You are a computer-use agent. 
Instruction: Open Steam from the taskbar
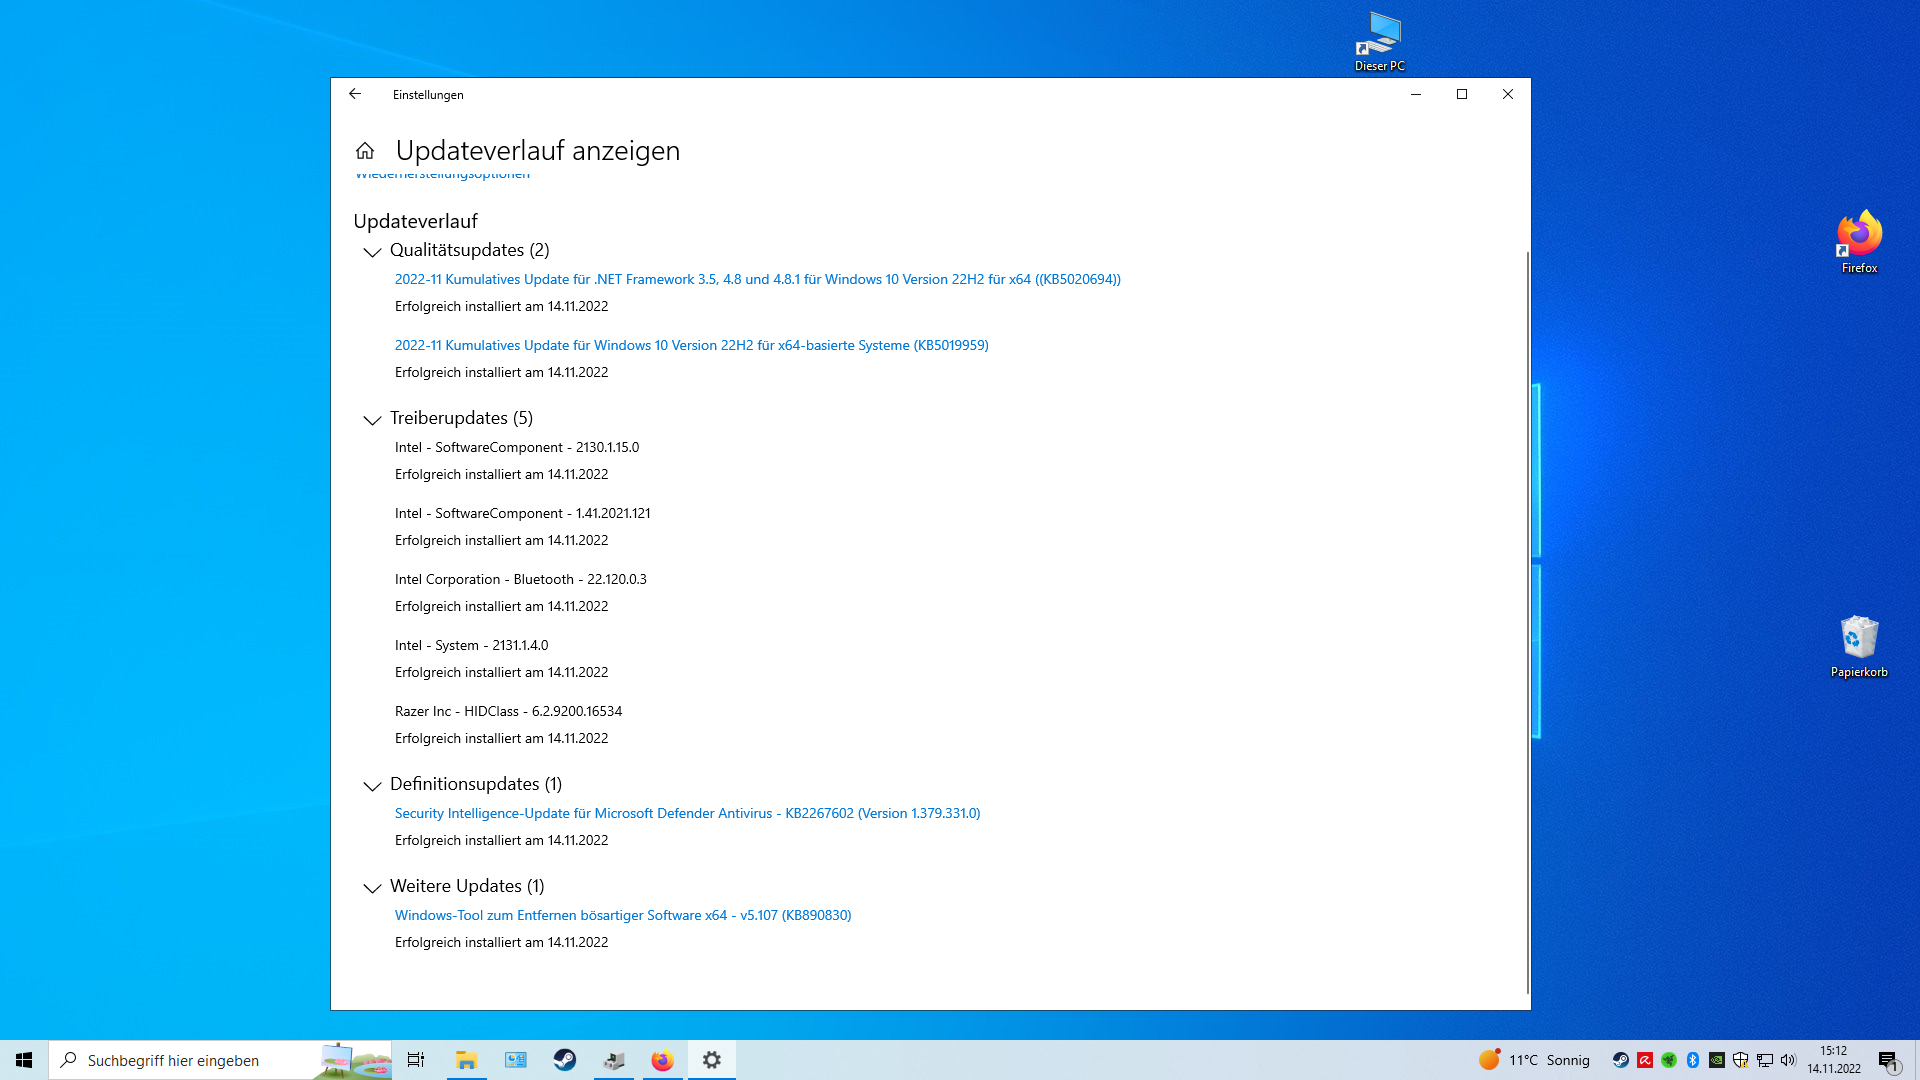pyautogui.click(x=565, y=1060)
